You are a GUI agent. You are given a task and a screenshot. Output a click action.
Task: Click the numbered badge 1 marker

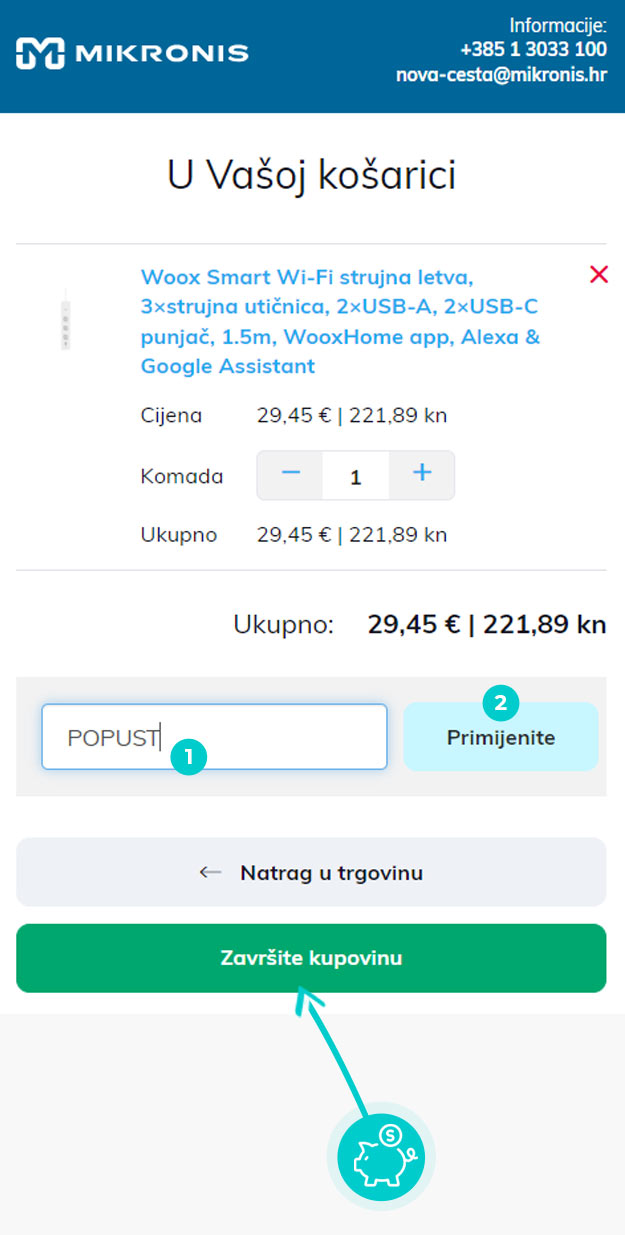tap(188, 755)
